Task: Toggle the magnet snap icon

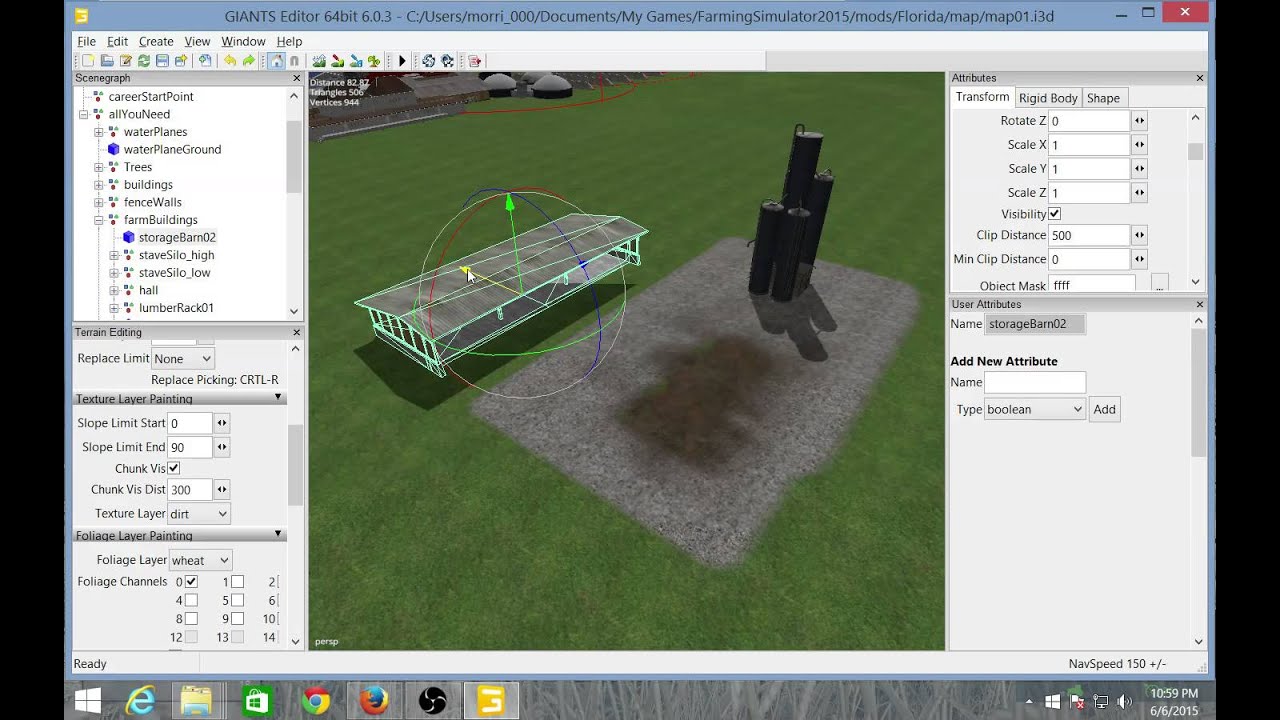Action: [x=295, y=61]
